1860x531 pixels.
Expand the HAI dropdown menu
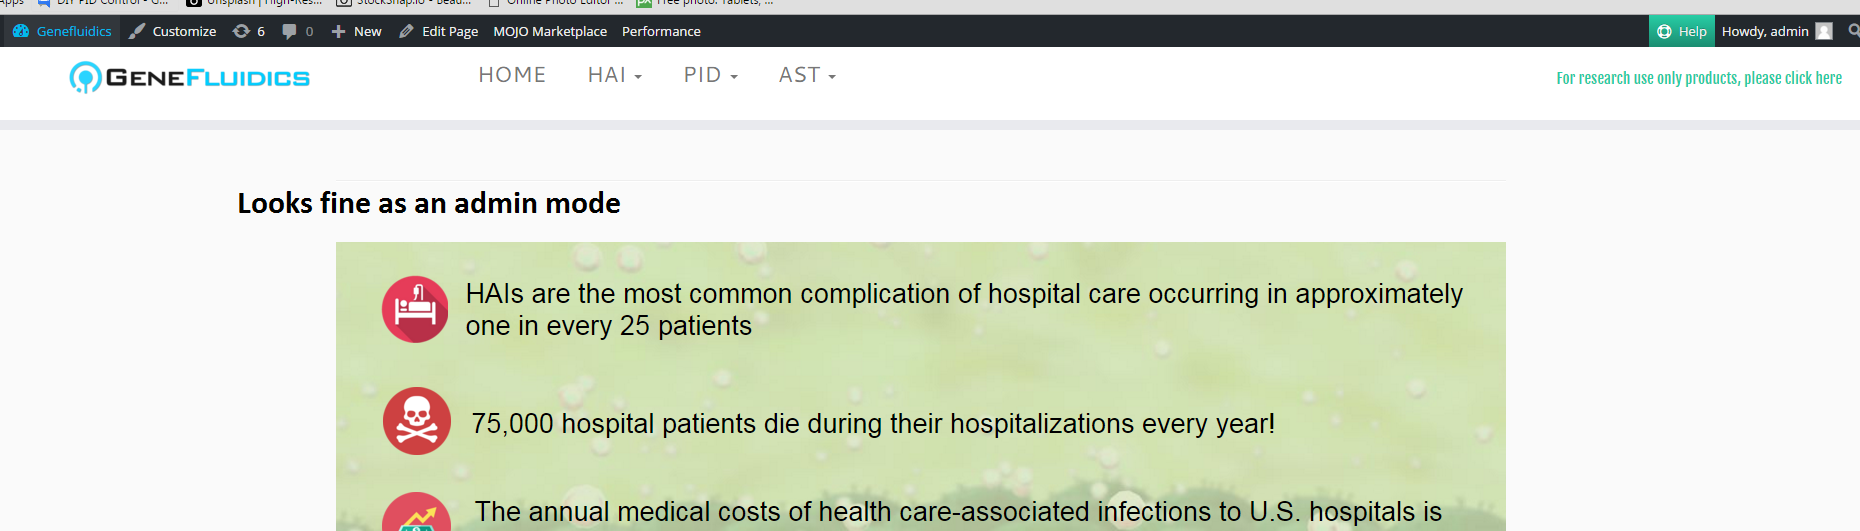[x=614, y=75]
